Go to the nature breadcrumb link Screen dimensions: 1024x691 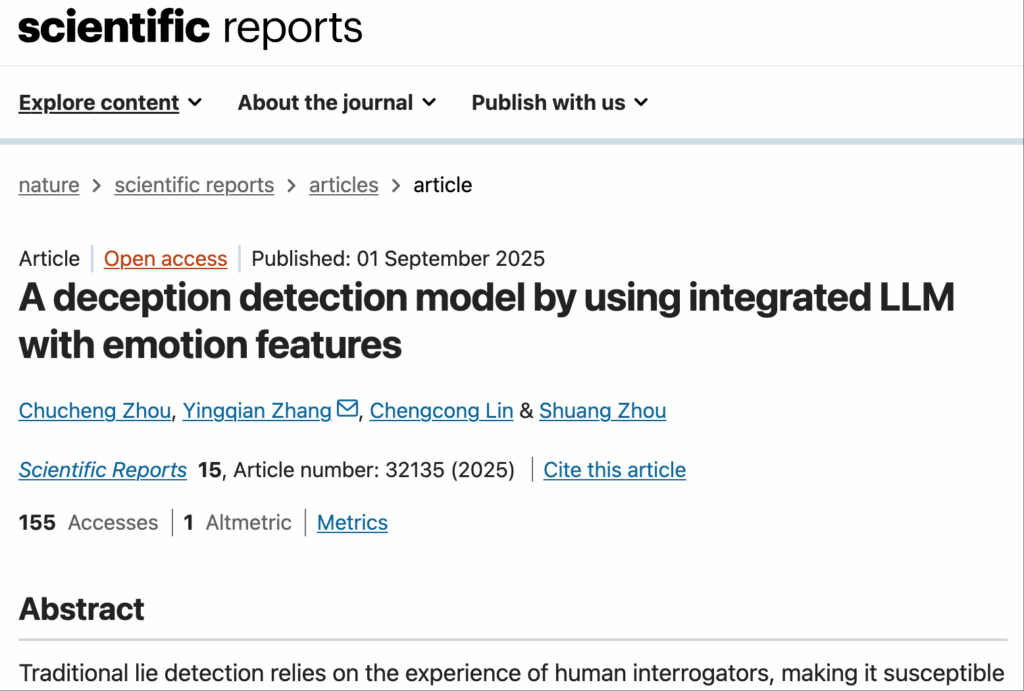49,185
